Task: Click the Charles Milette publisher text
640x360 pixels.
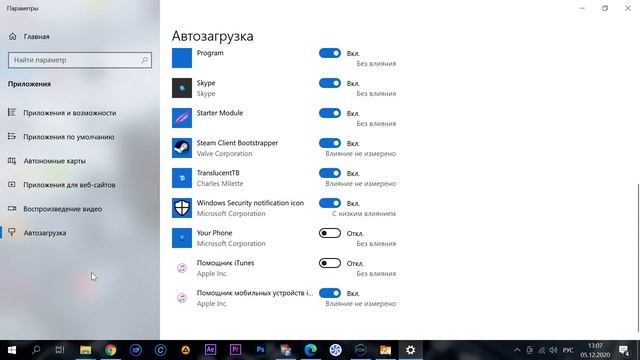Action: (220, 184)
